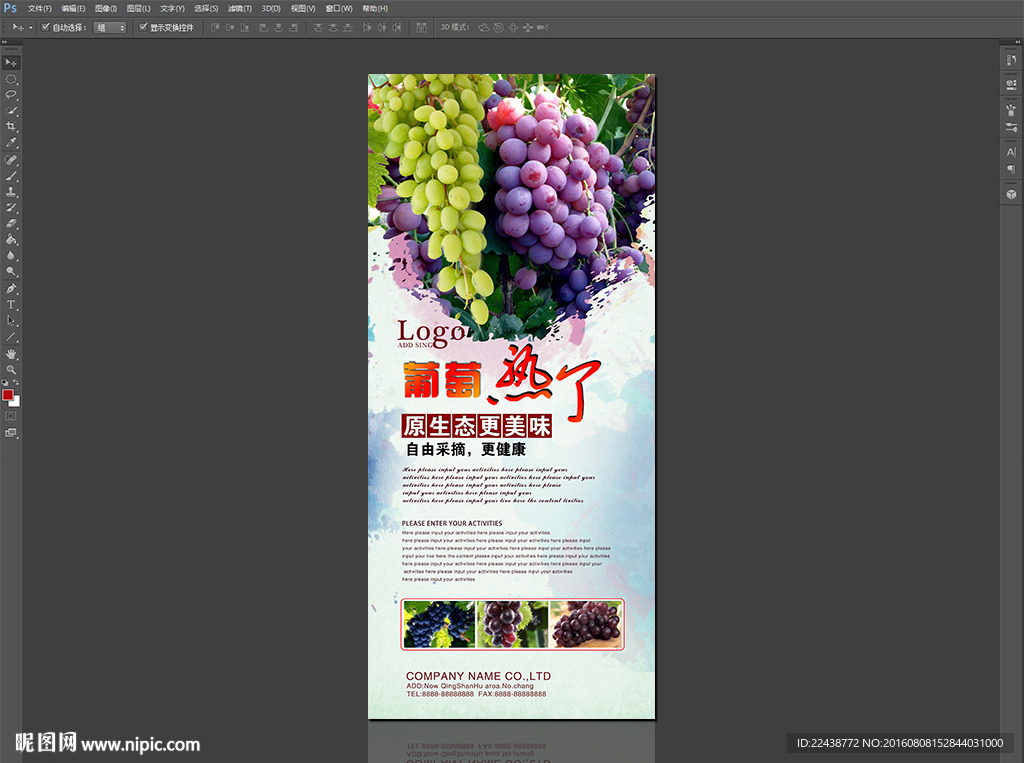Select the Quick Selection tool

tap(11, 111)
